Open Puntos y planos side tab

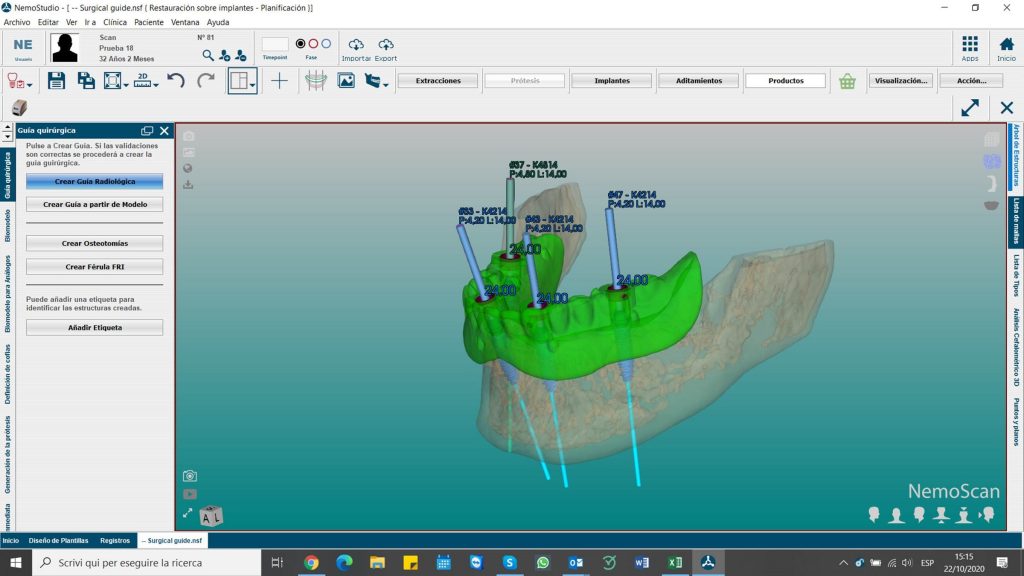coord(1016,422)
